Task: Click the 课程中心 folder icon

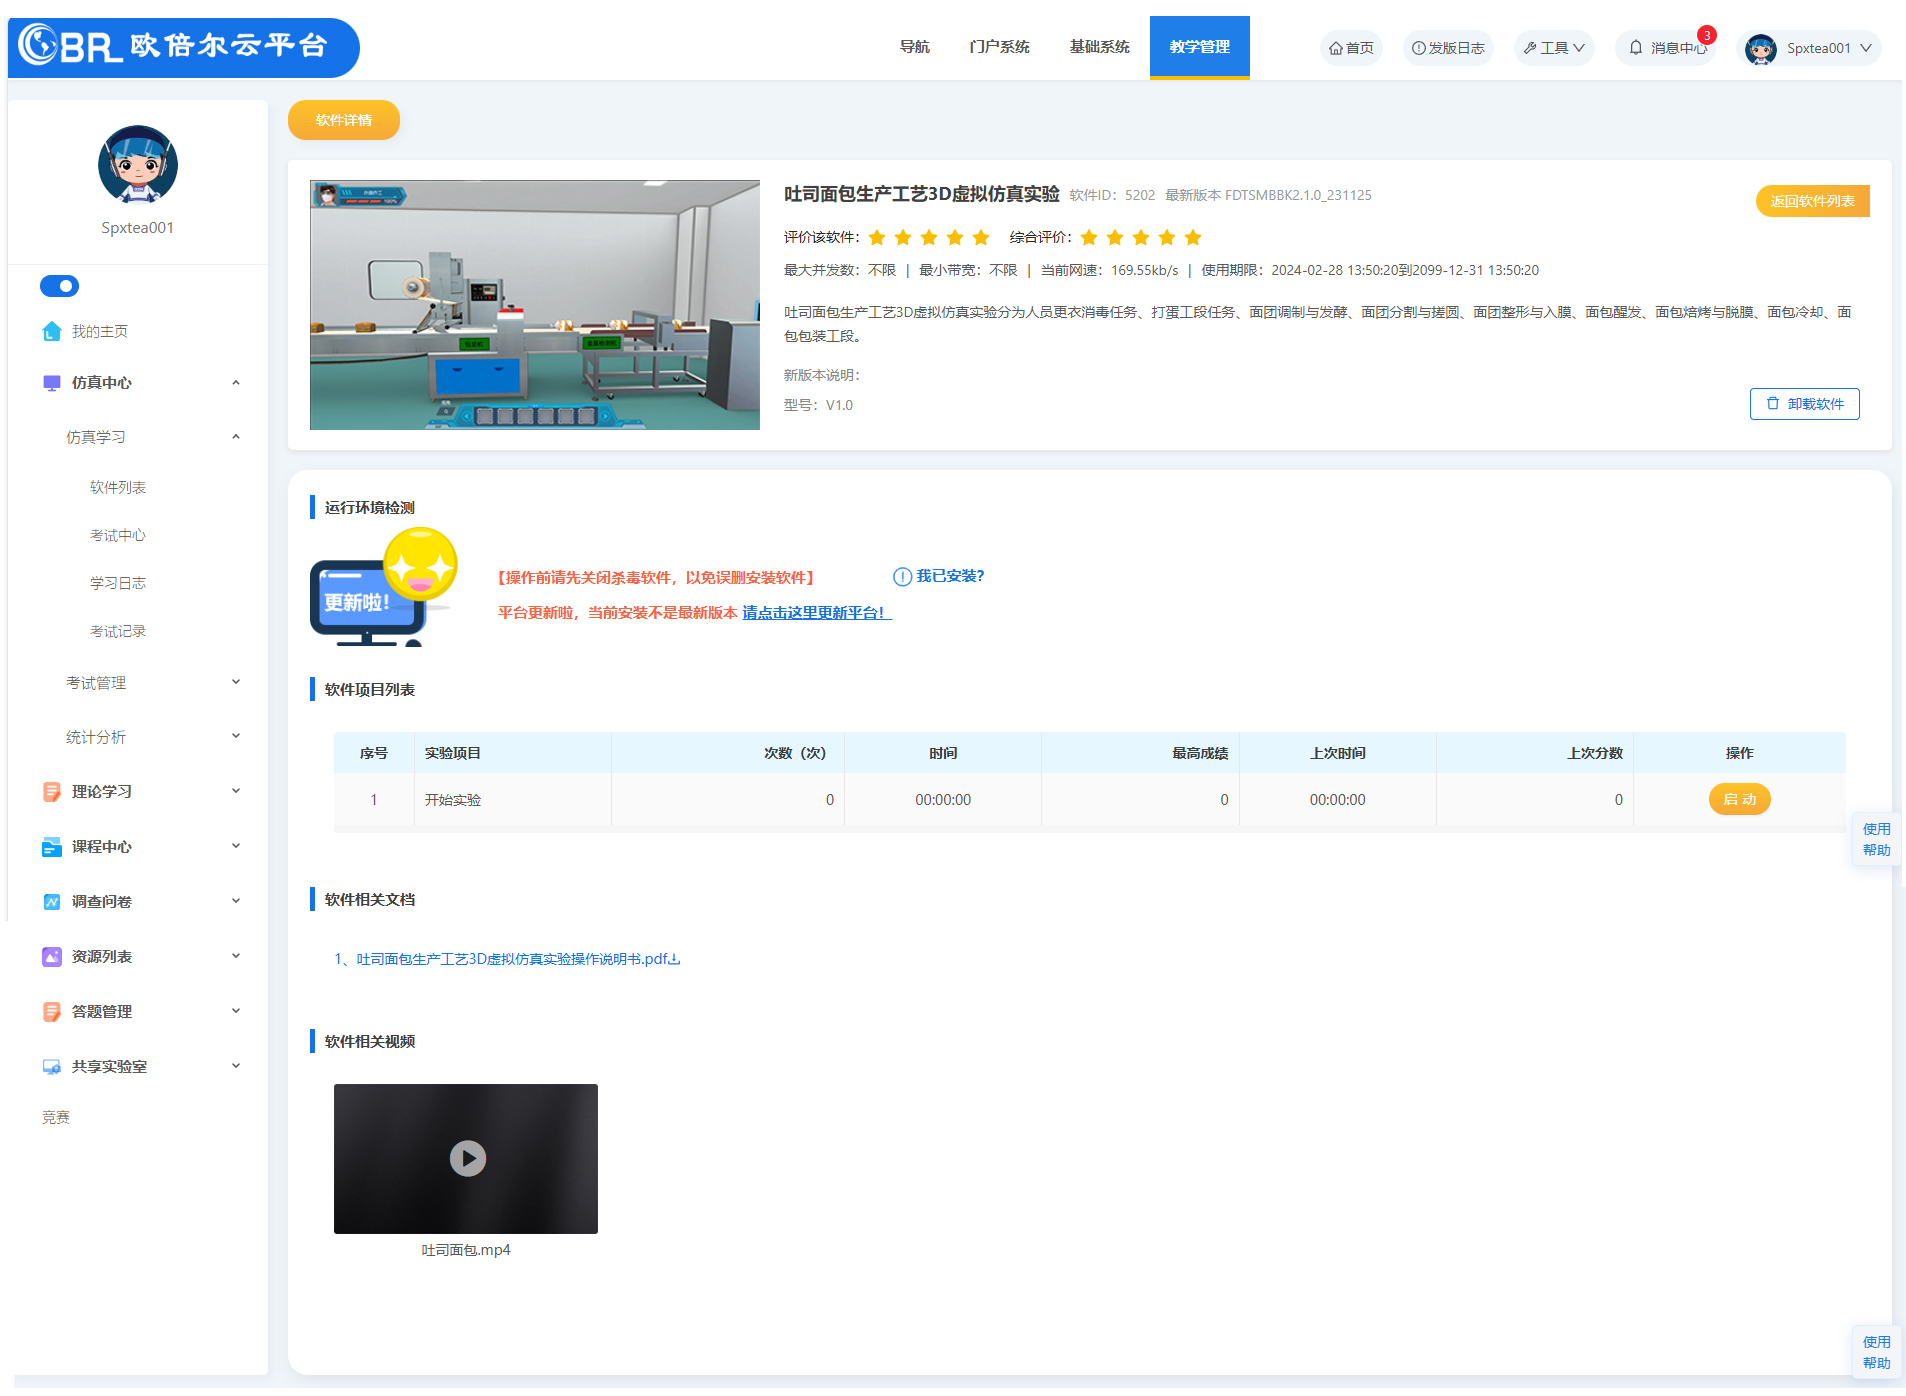Action: (52, 847)
